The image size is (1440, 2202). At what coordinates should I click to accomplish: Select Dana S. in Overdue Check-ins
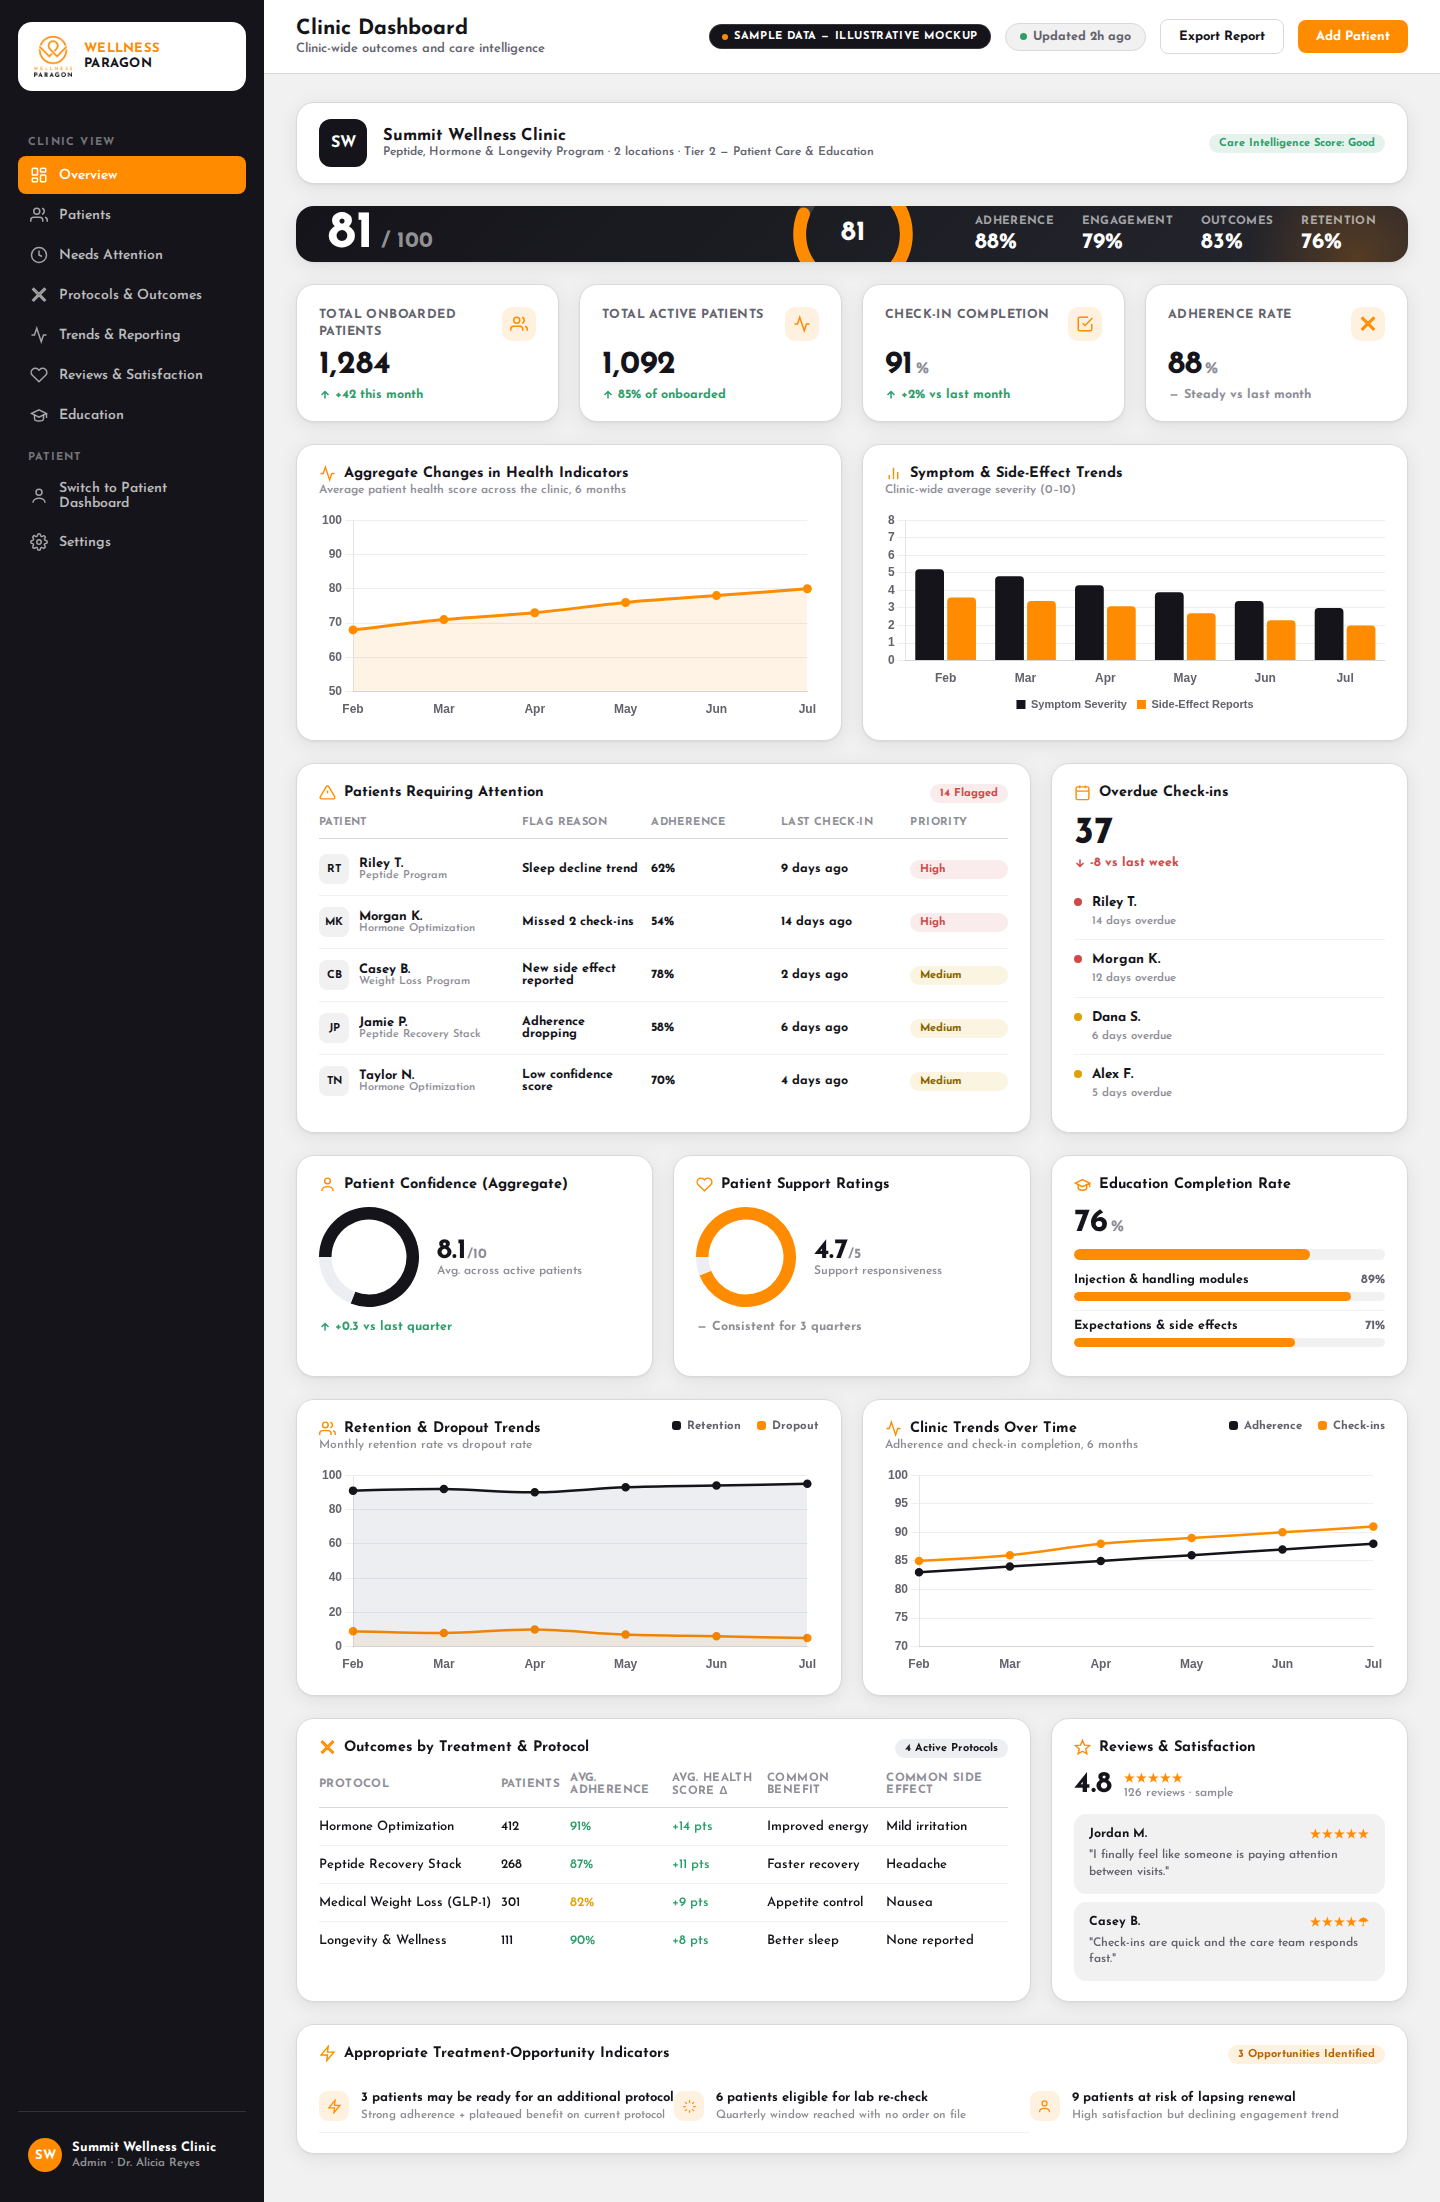pyautogui.click(x=1229, y=1026)
